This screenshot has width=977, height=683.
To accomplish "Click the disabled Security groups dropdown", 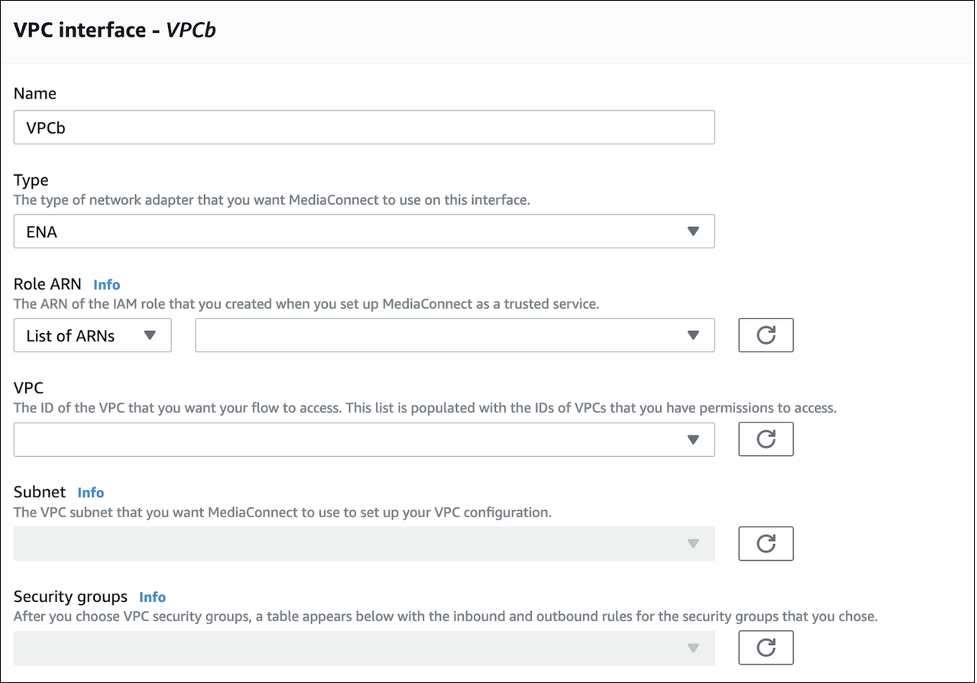I will point(364,648).
